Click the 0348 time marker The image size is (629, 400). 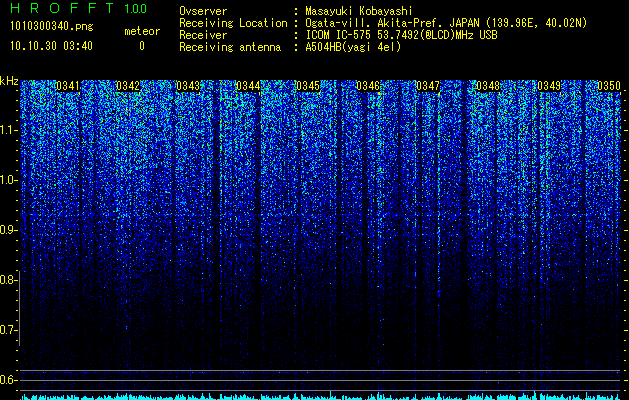[x=488, y=86]
